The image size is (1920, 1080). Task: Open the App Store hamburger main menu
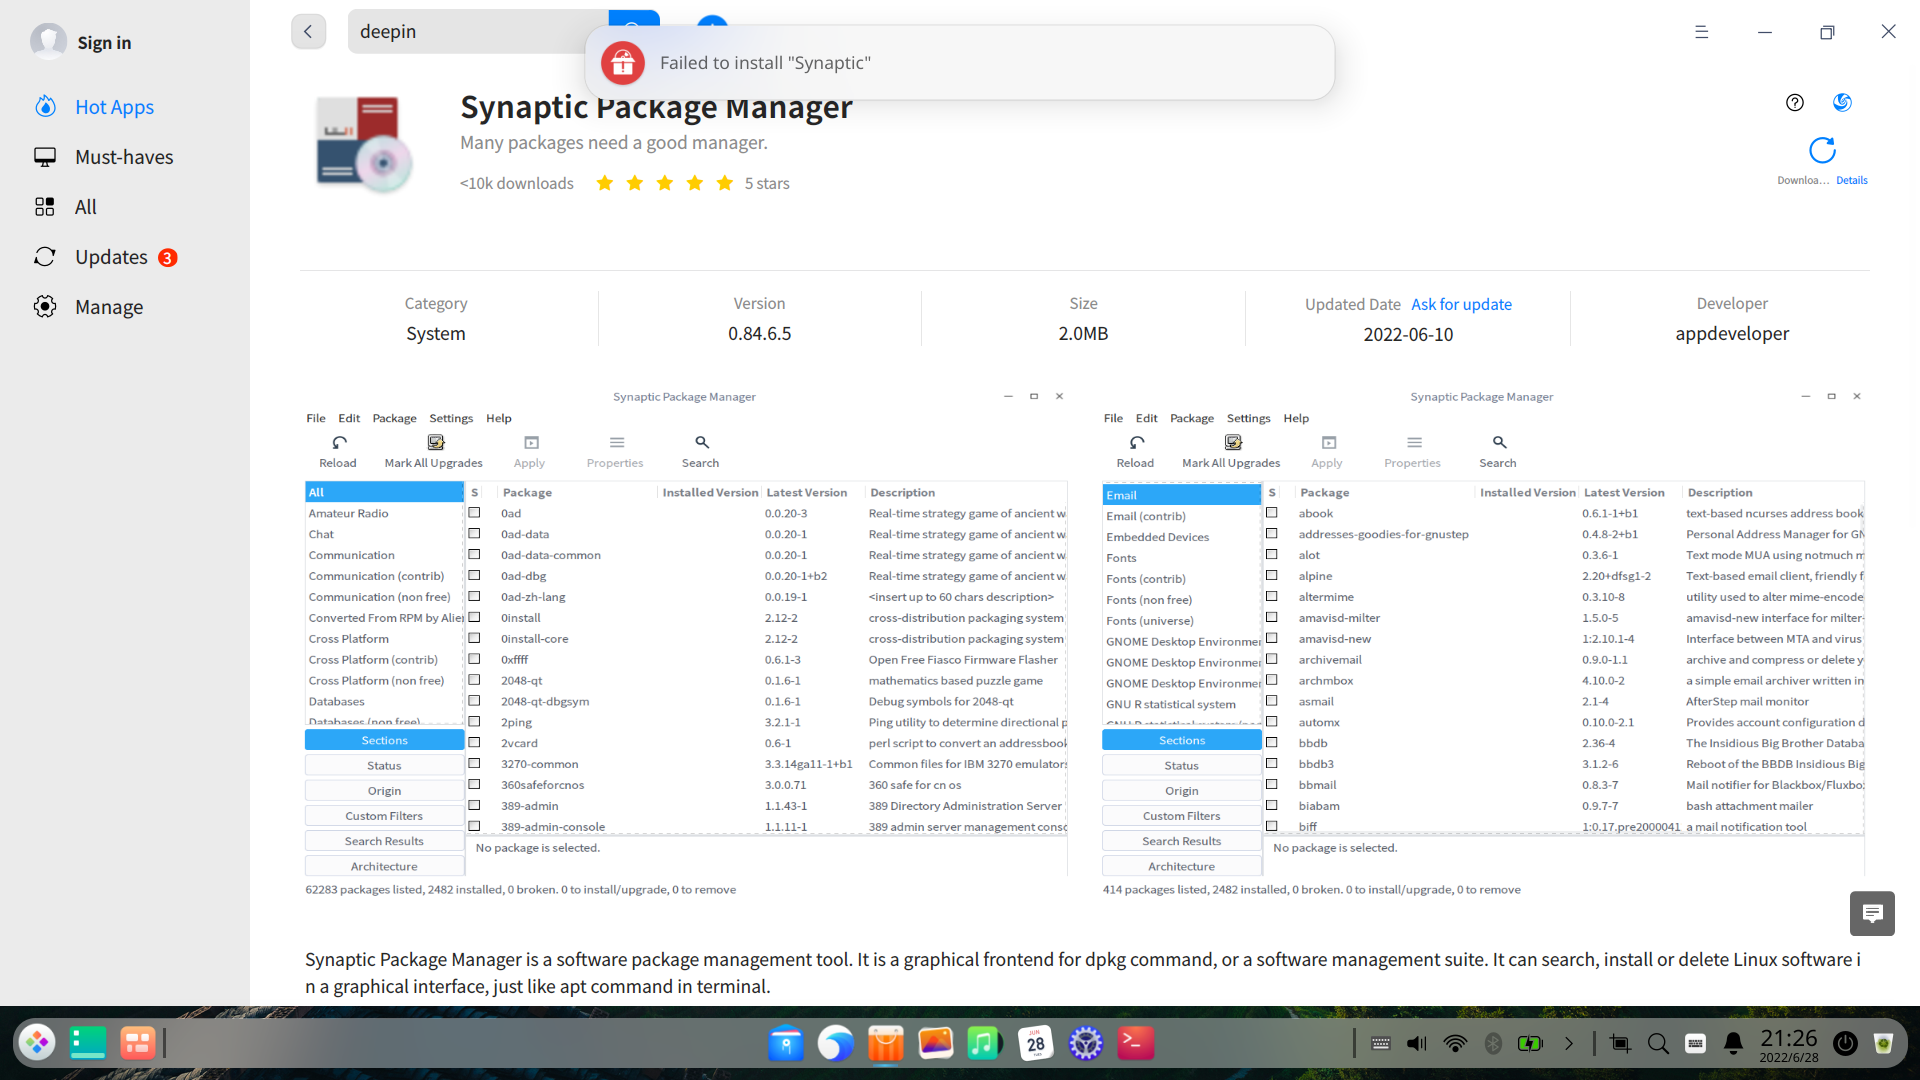(x=1701, y=32)
